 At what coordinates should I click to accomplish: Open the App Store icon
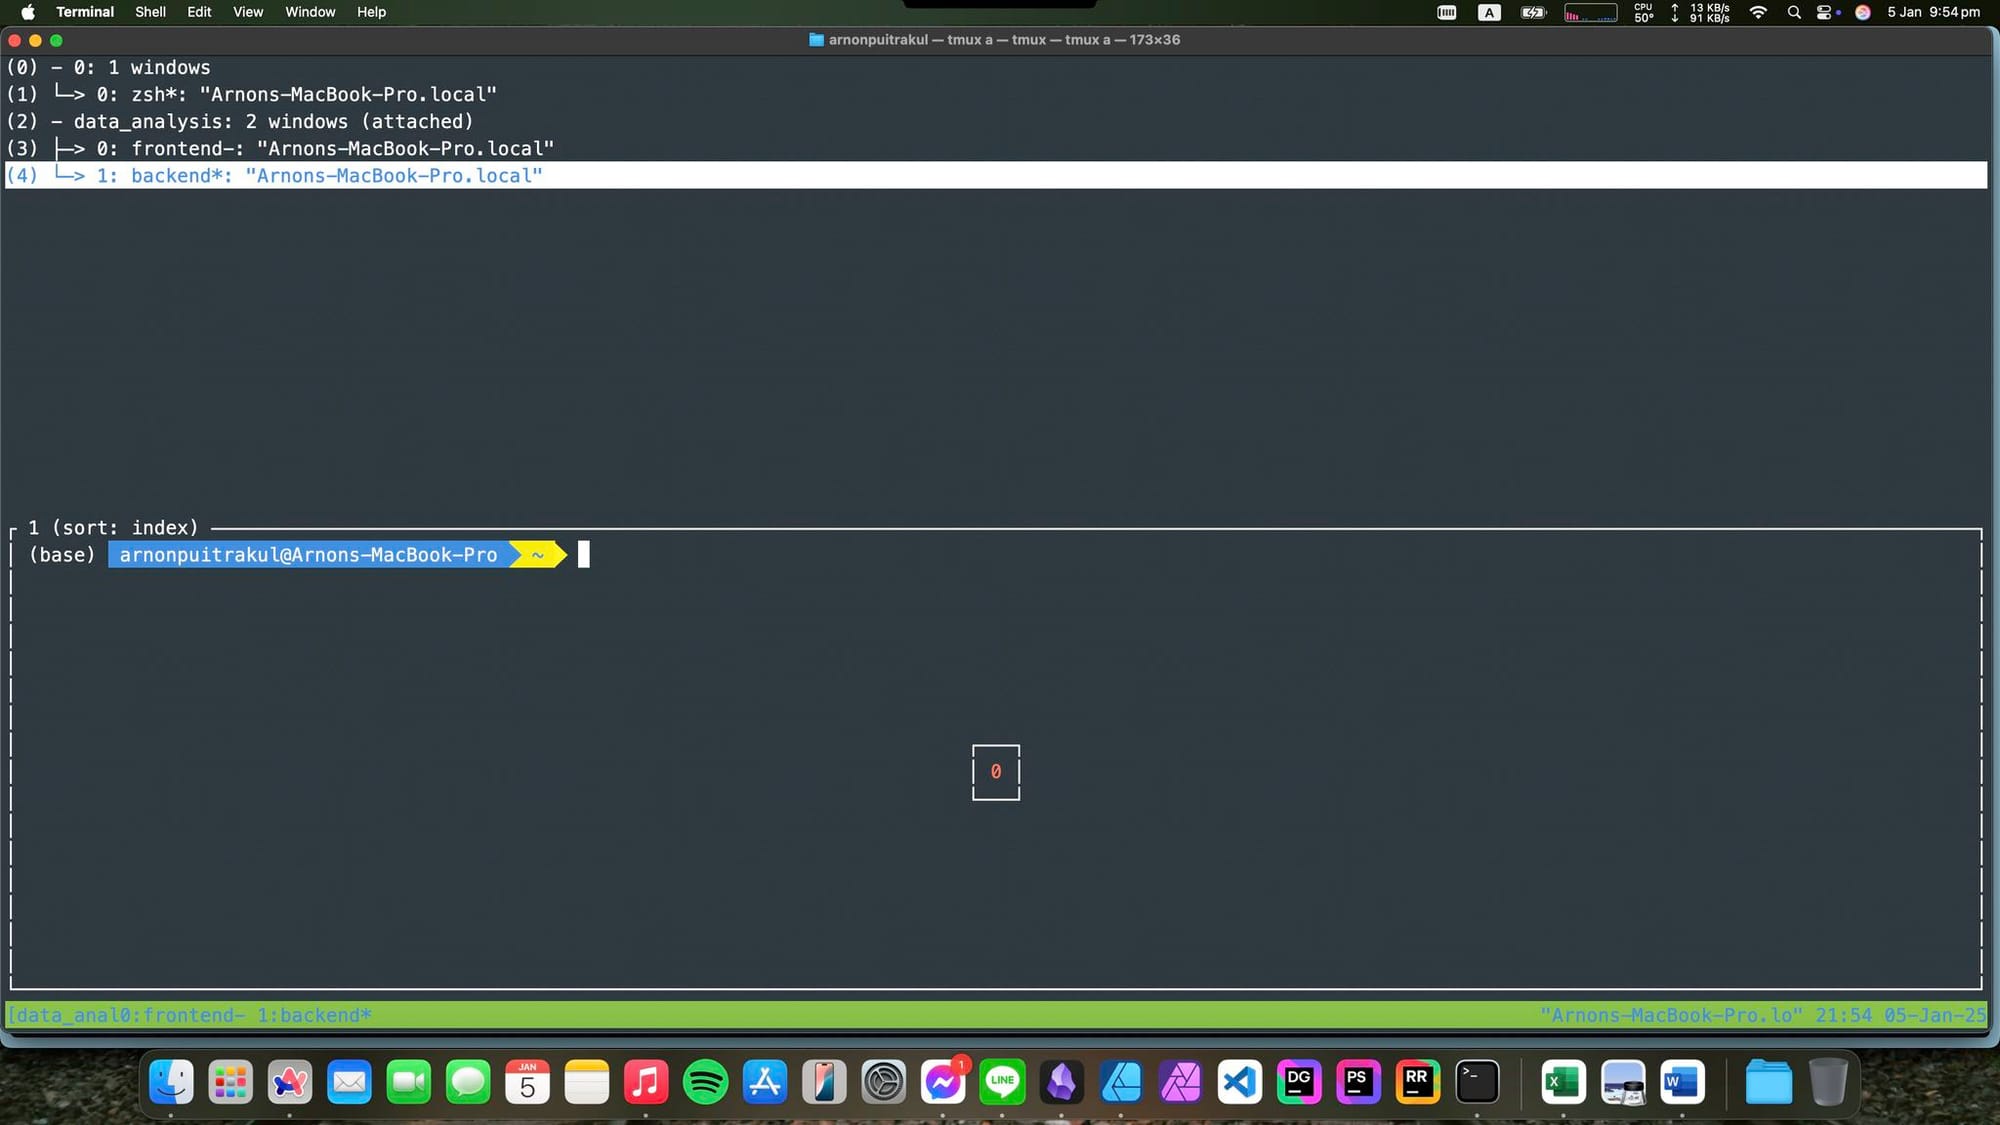[x=765, y=1082]
